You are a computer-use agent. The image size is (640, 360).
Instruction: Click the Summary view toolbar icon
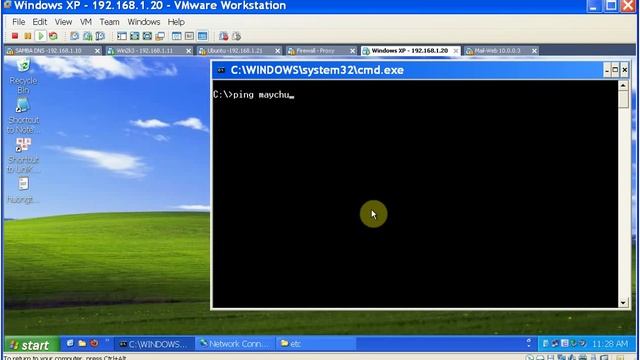[x=176, y=36]
